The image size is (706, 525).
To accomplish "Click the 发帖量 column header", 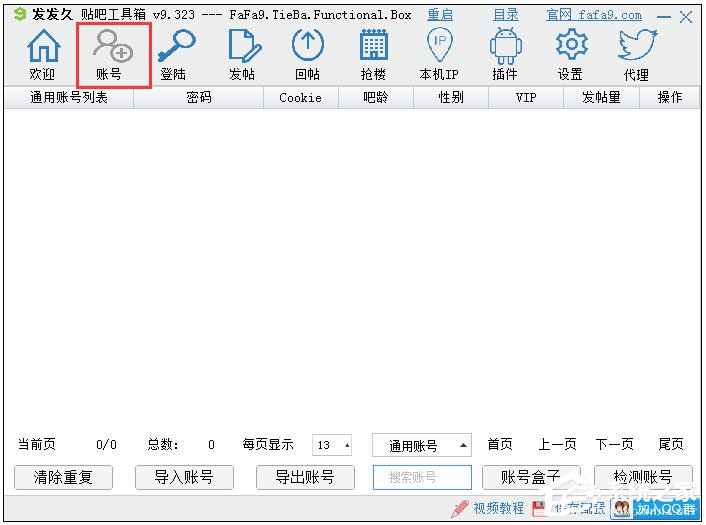I will pos(602,97).
